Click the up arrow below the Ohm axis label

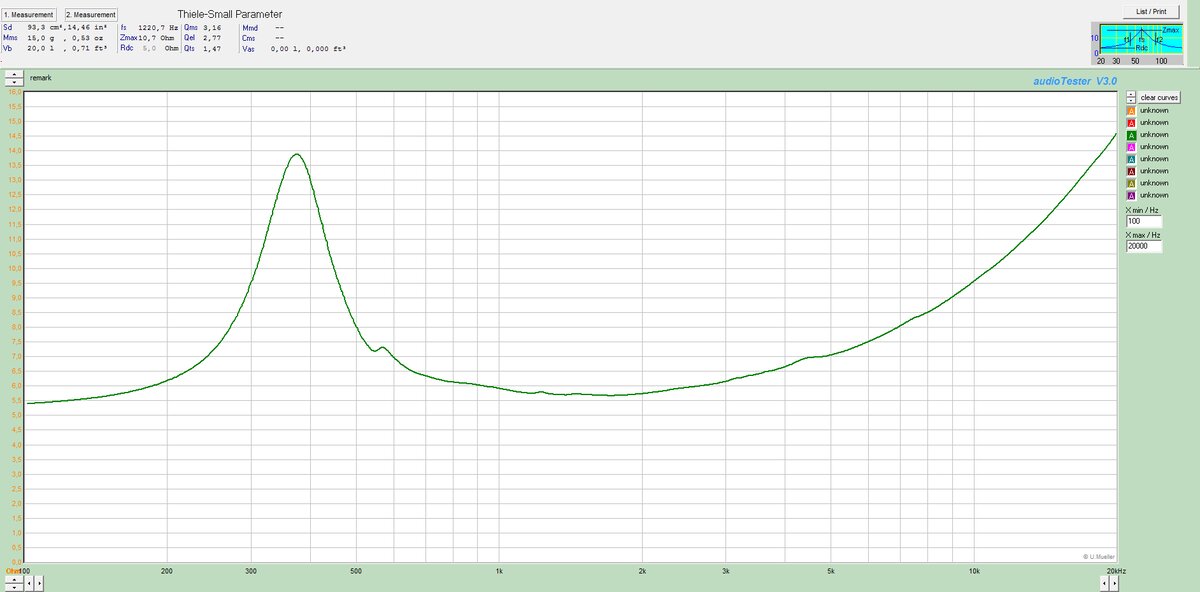pos(14,580)
